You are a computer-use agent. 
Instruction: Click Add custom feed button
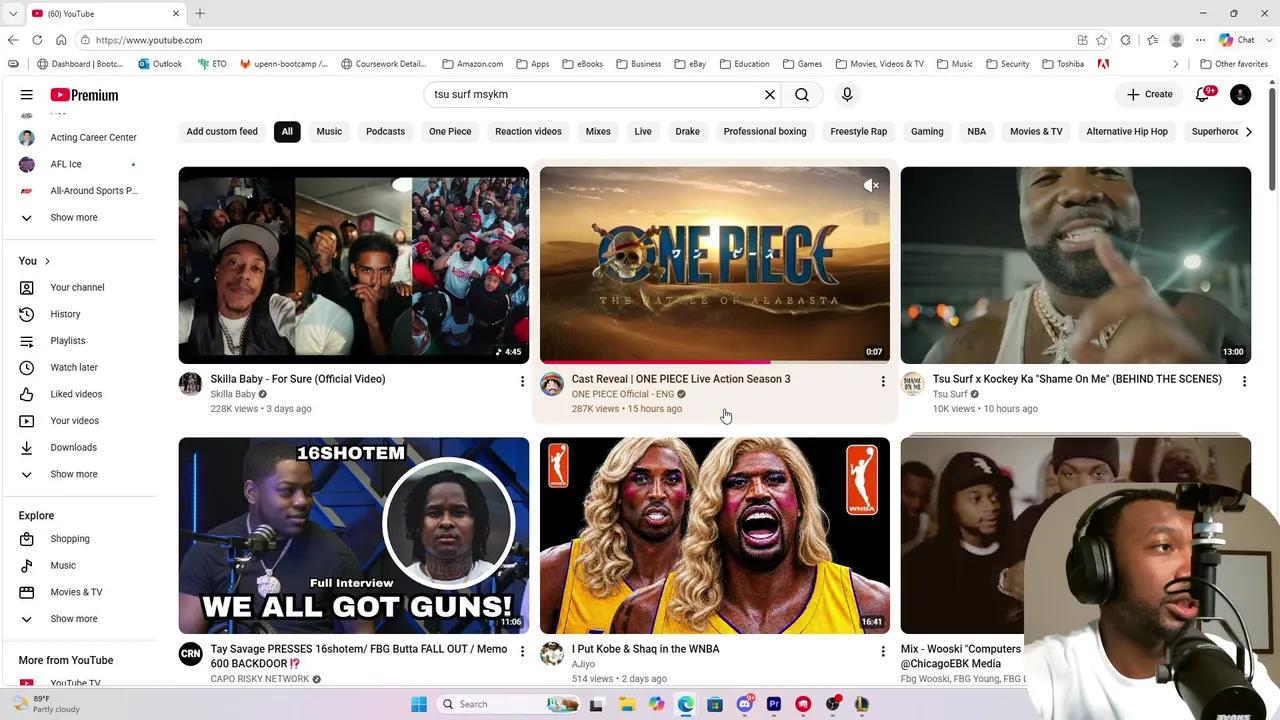tap(222, 131)
